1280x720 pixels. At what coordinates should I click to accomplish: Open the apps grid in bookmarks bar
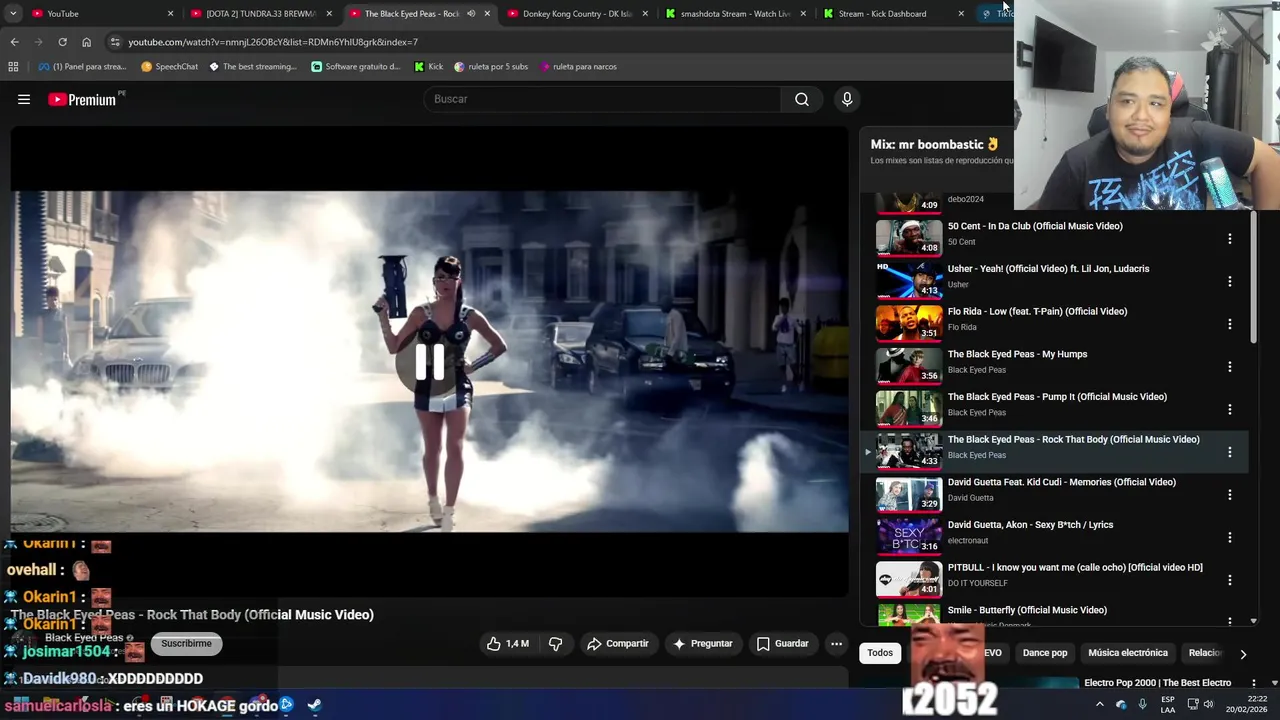tap(13, 67)
